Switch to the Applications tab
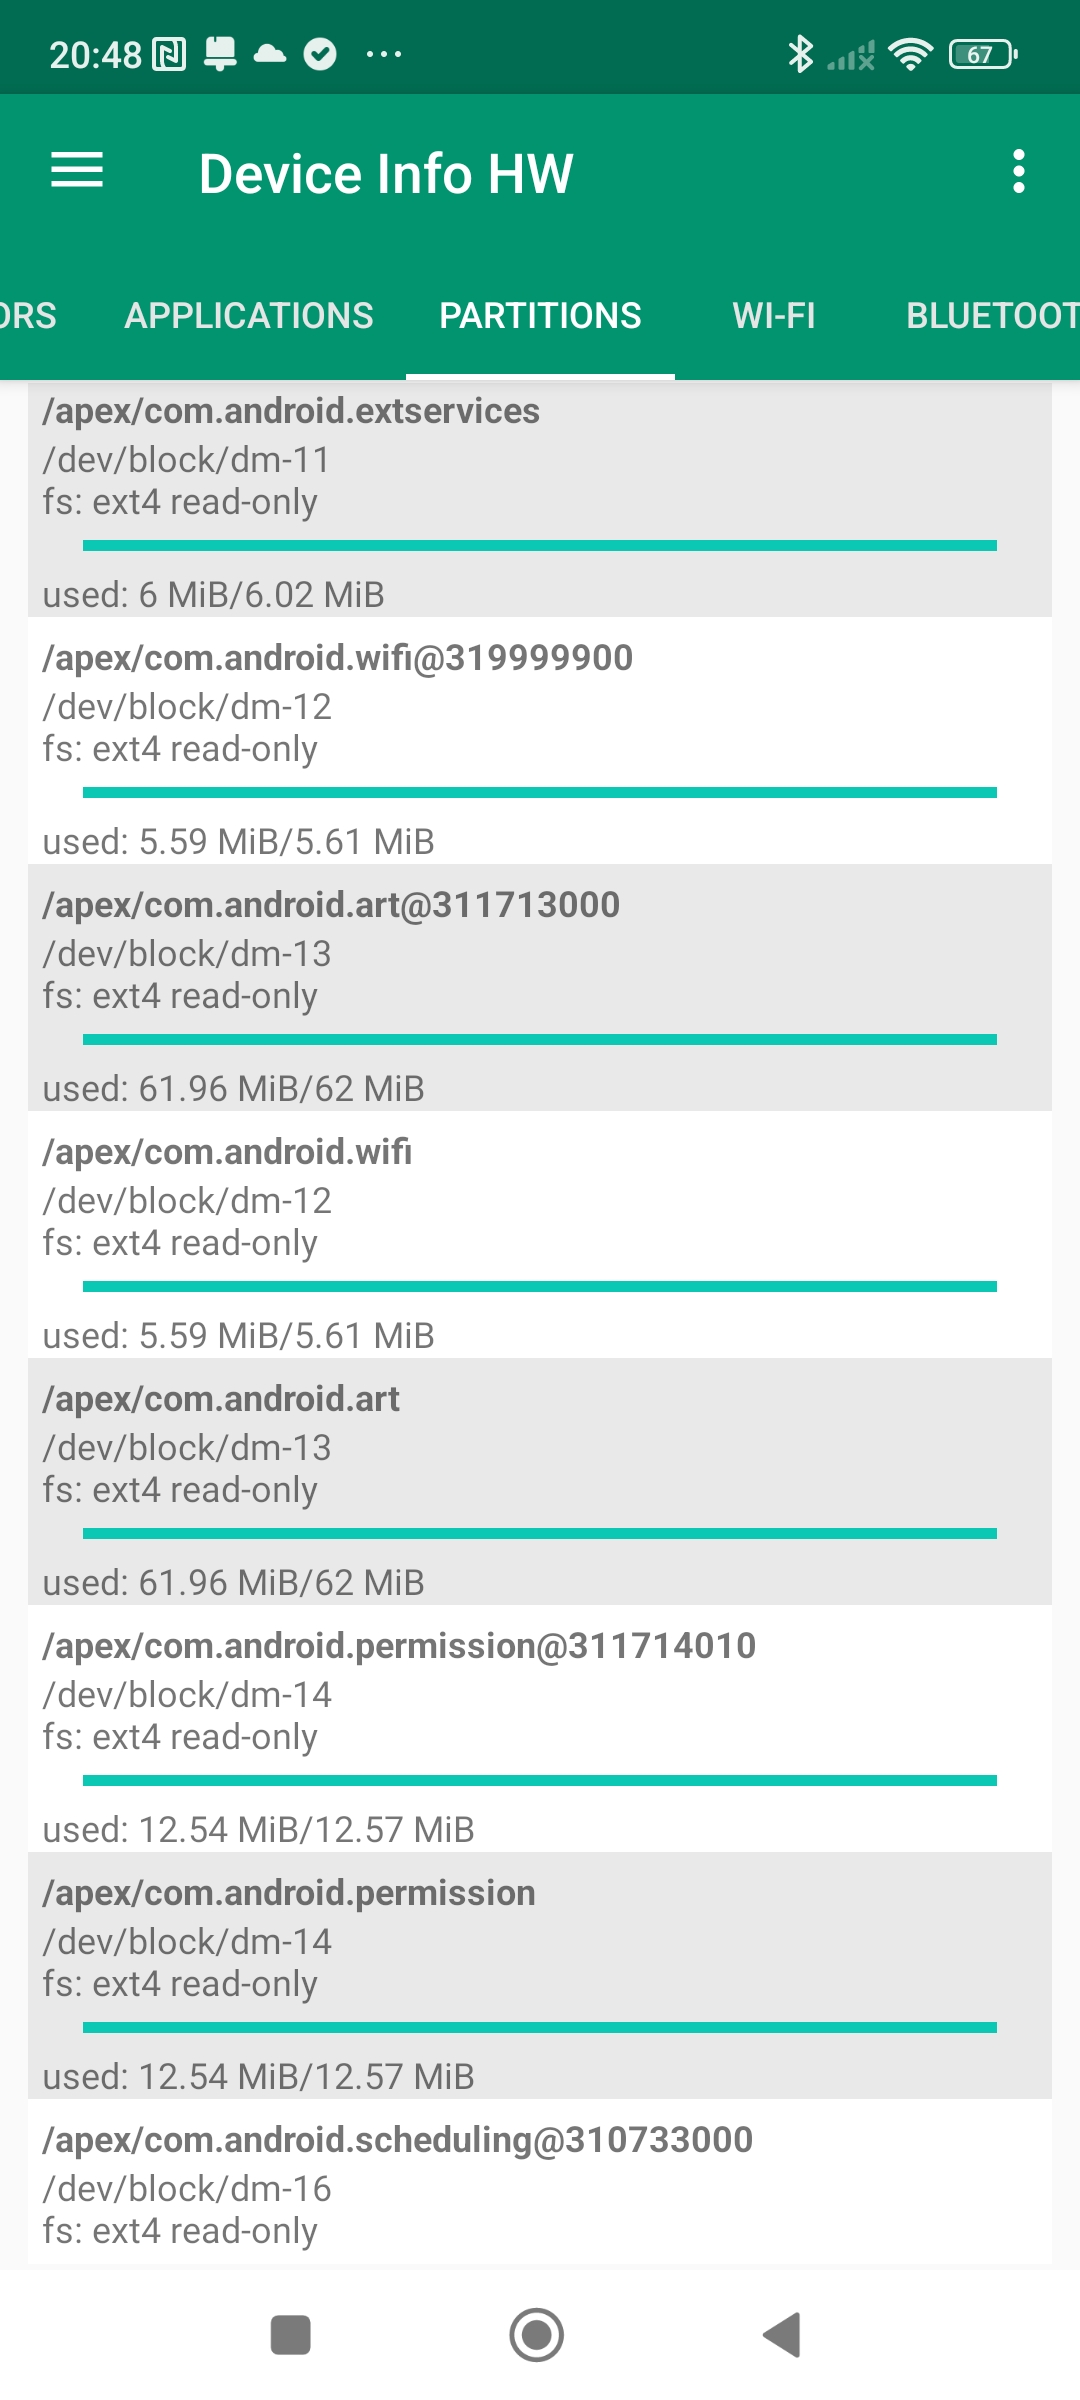 point(249,316)
